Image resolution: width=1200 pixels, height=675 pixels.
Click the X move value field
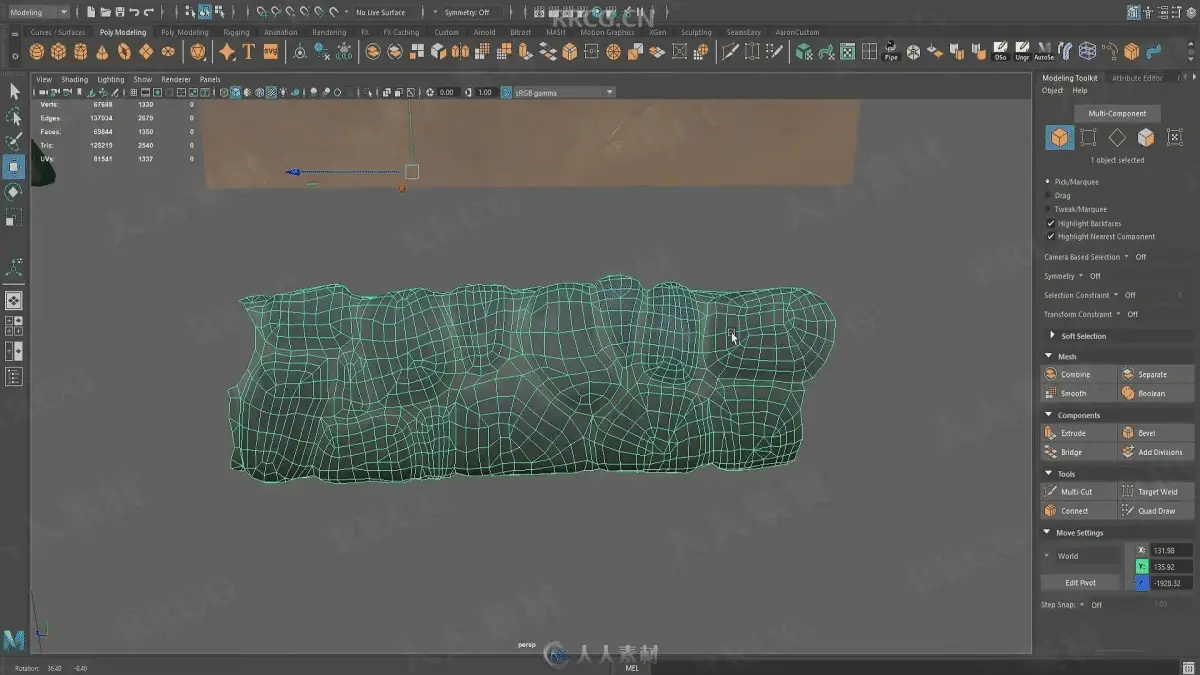(x=1171, y=551)
